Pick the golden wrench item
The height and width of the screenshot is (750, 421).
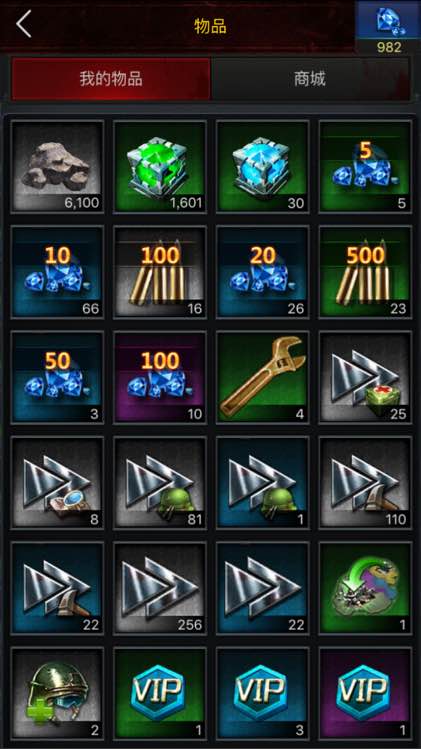[x=263, y=377]
